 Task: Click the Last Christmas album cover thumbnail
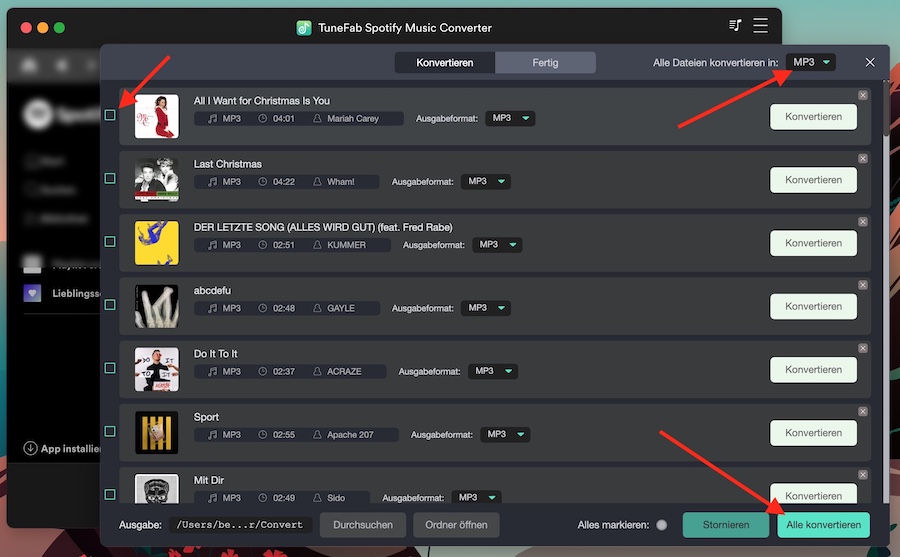point(157,180)
